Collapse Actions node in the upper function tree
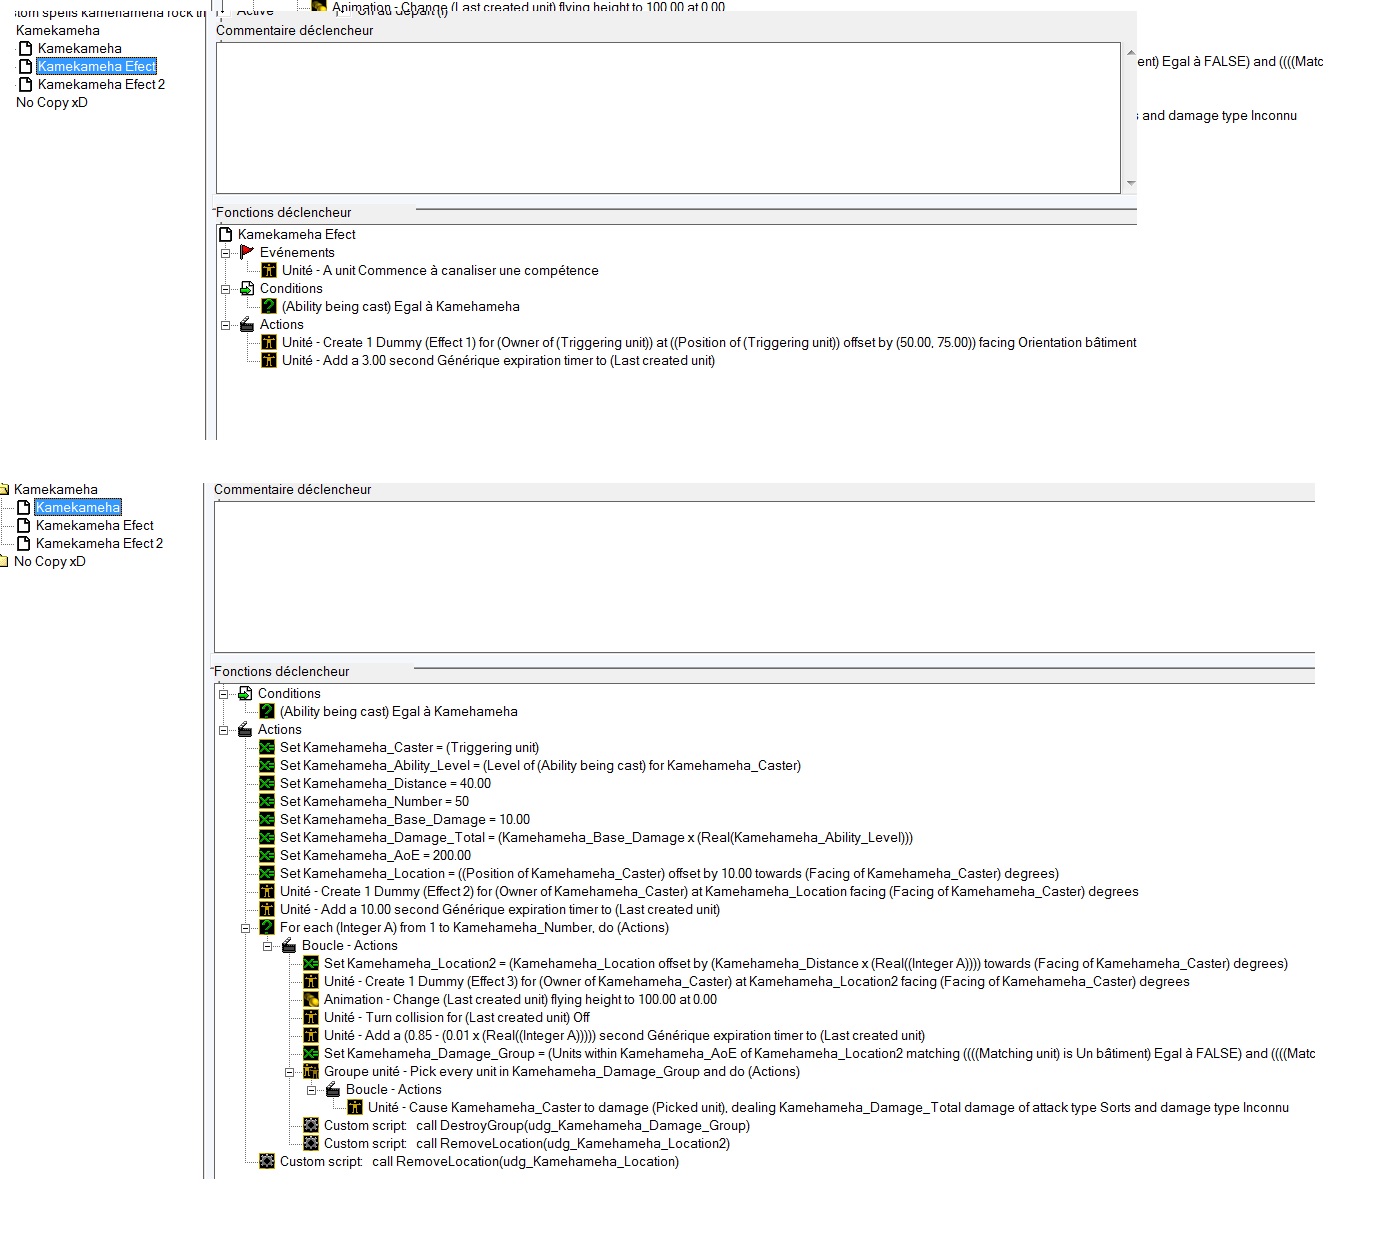This screenshot has width=1385, height=1241. pyautogui.click(x=226, y=325)
